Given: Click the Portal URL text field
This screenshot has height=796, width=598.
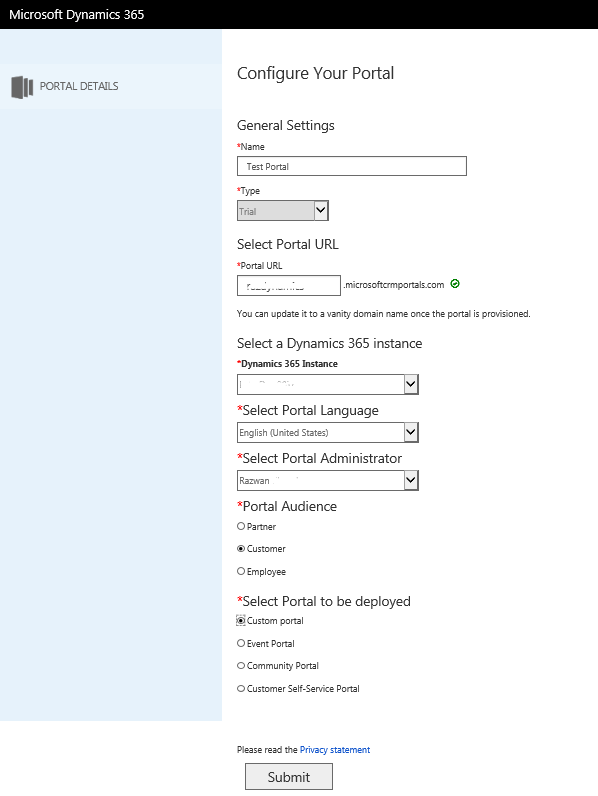Looking at the screenshot, I should [x=289, y=285].
